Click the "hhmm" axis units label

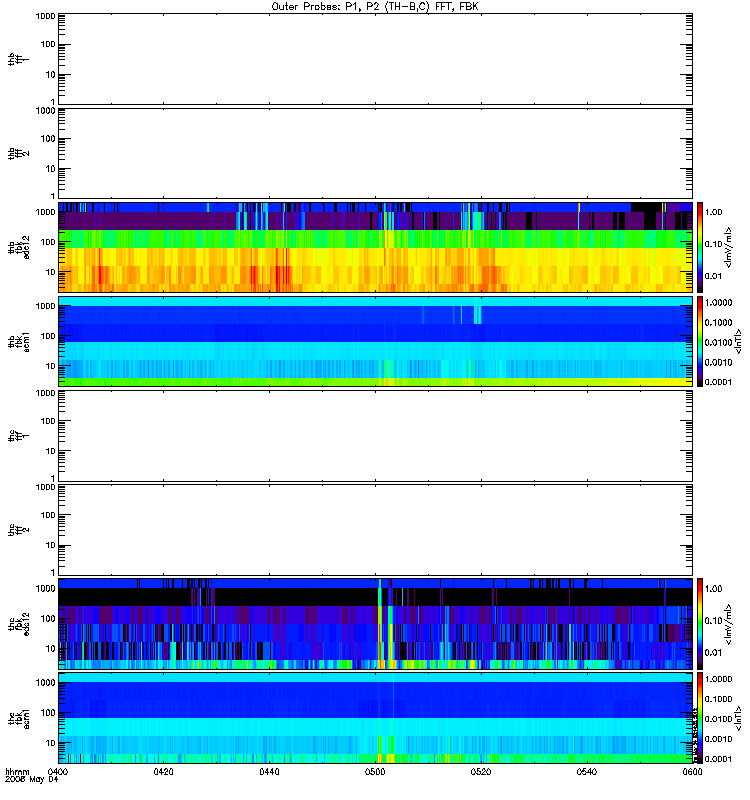(17, 771)
